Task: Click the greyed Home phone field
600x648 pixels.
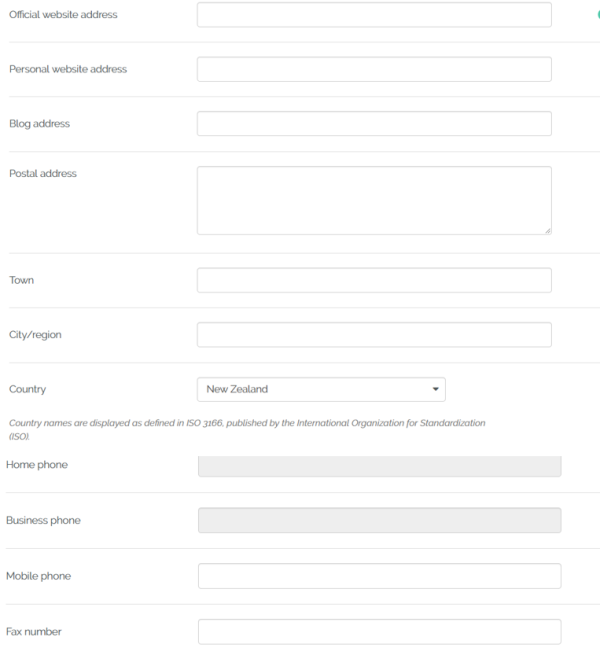Action: (x=379, y=466)
